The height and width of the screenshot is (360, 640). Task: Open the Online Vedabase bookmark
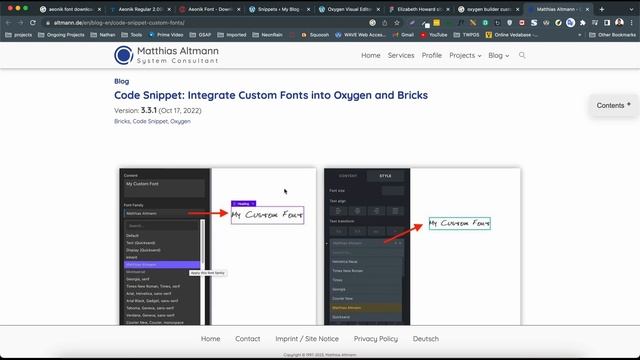tap(512, 35)
